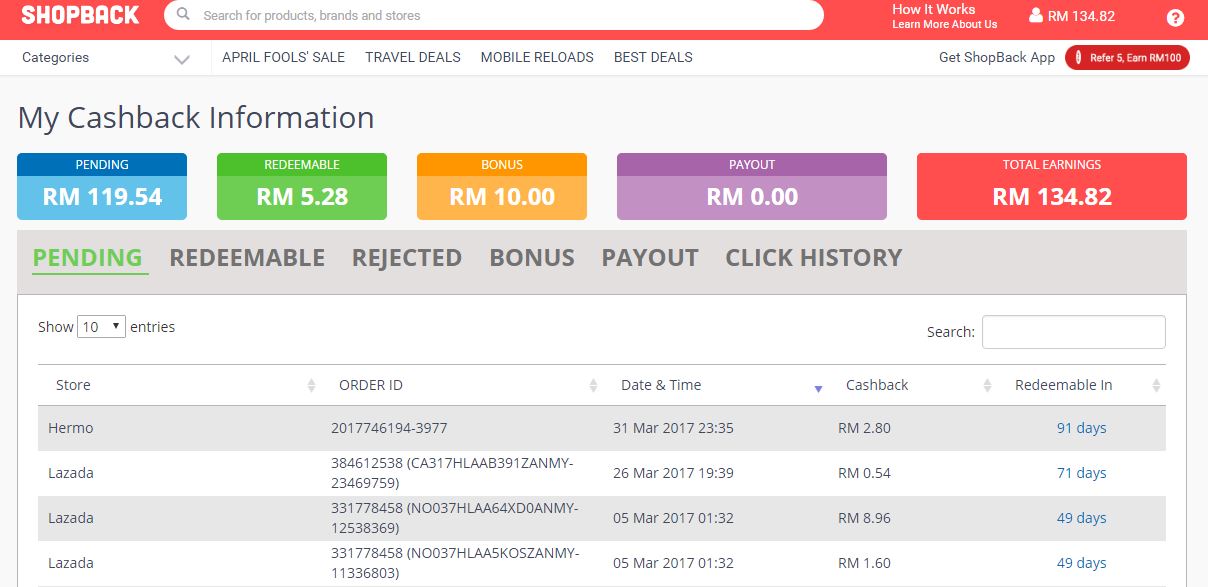Open account balance RM 134.82
Screen dimensions: 1208x587
pos(1081,16)
